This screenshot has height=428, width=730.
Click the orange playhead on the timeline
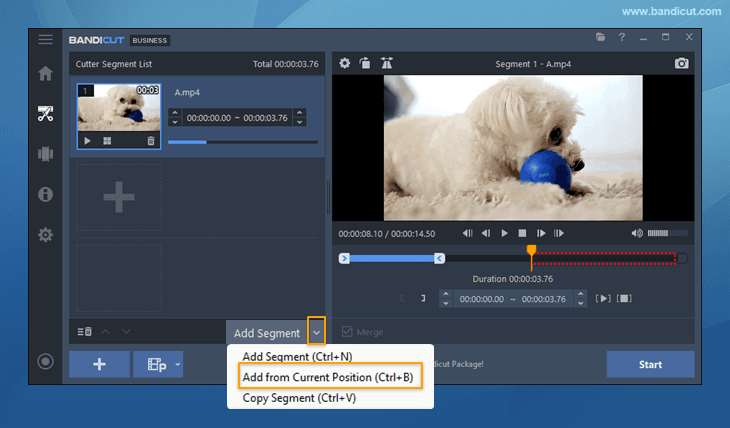531,250
